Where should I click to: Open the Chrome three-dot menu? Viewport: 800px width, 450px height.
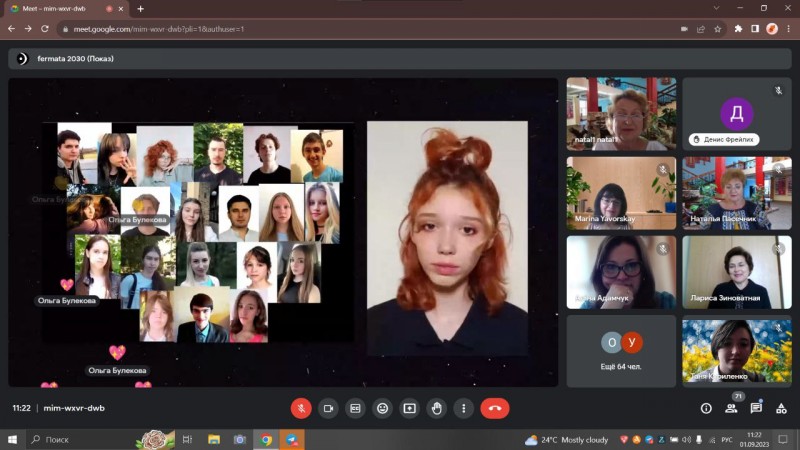point(786,29)
